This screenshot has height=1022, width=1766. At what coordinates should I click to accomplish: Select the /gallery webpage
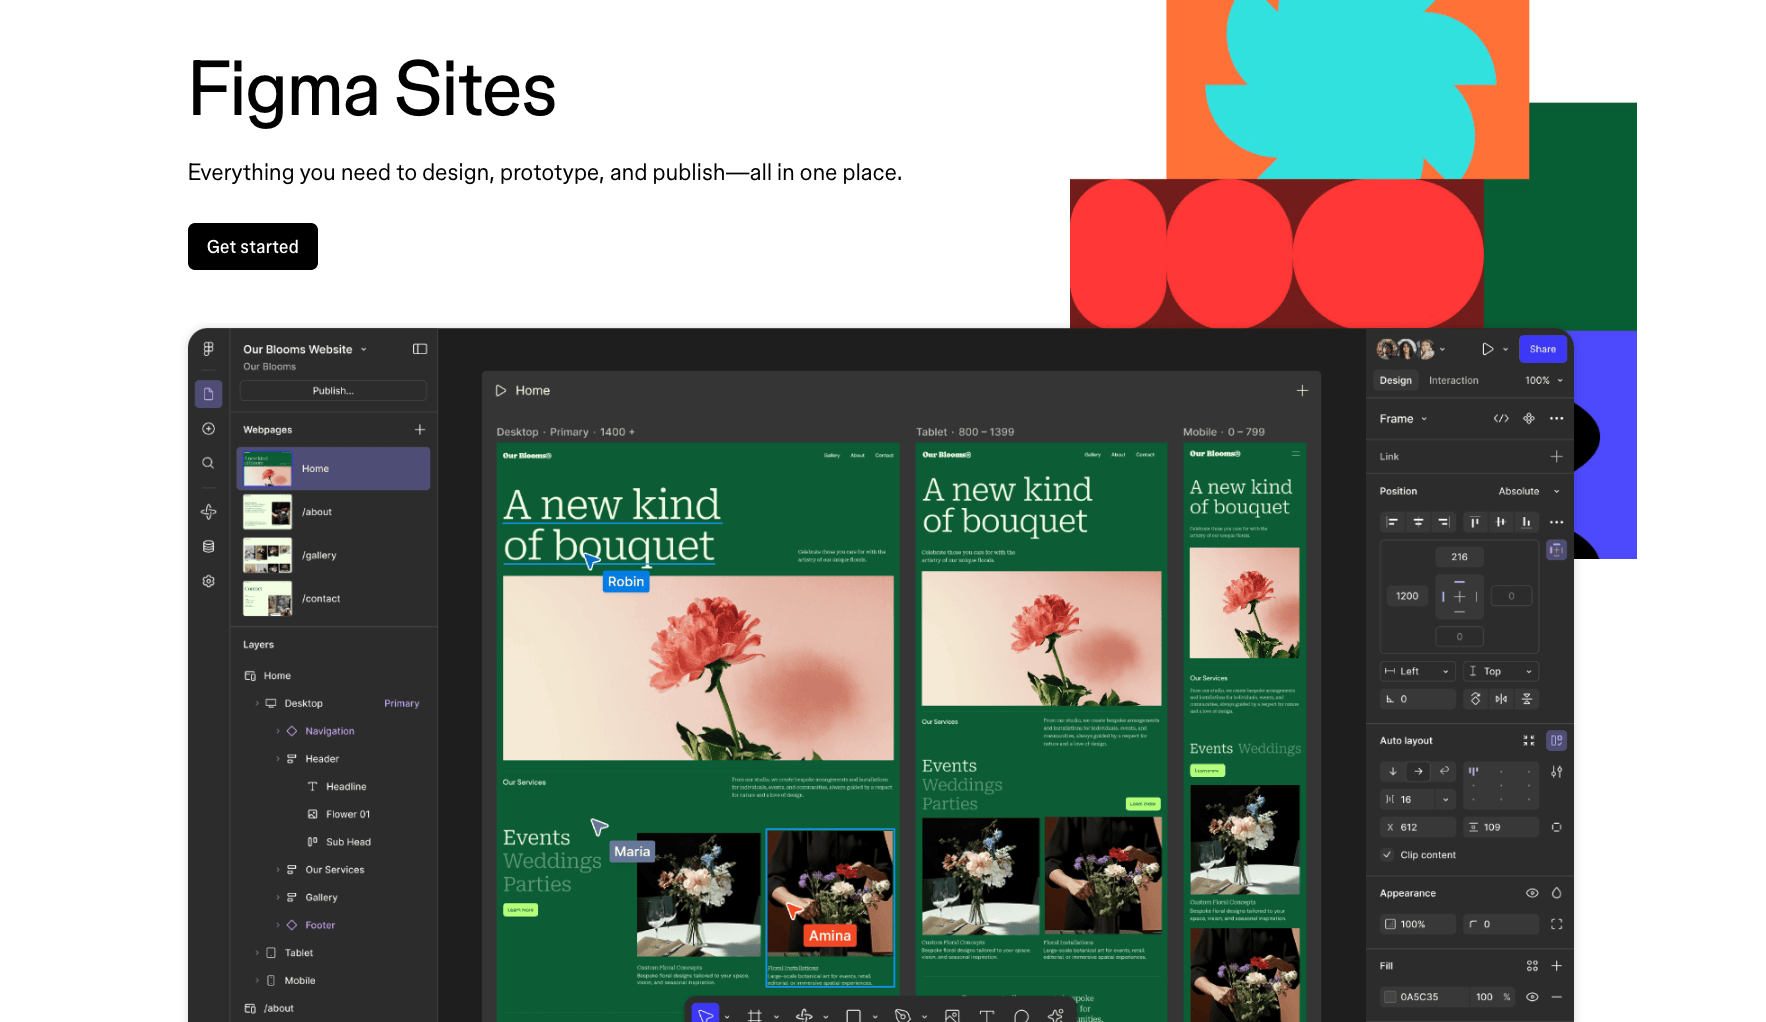click(334, 555)
